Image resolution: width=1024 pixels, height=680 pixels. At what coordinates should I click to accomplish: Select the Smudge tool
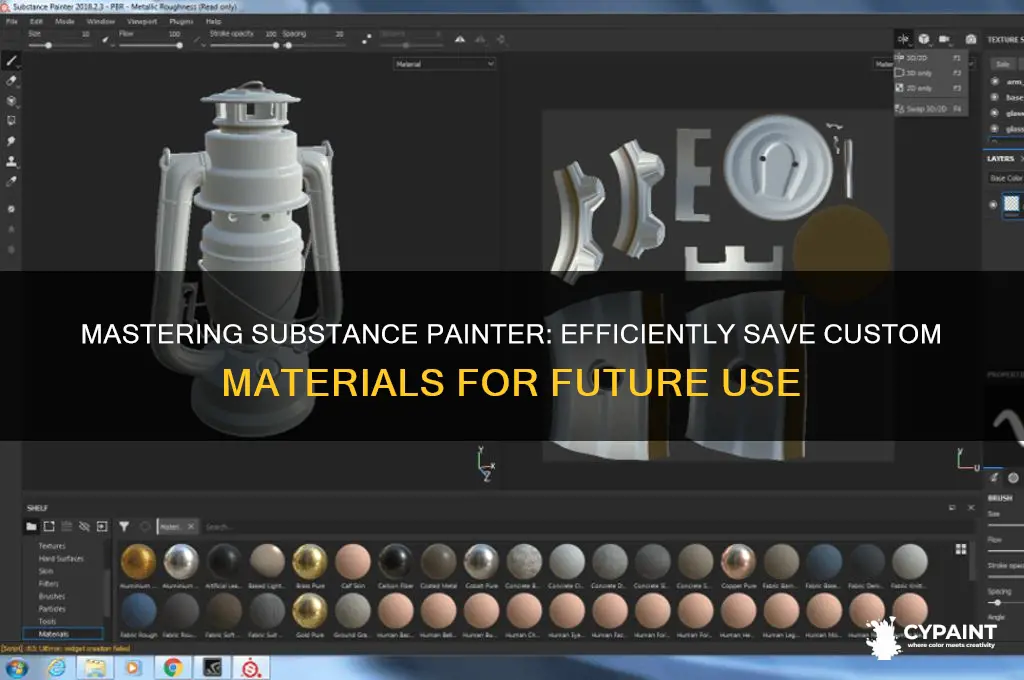tap(11, 141)
